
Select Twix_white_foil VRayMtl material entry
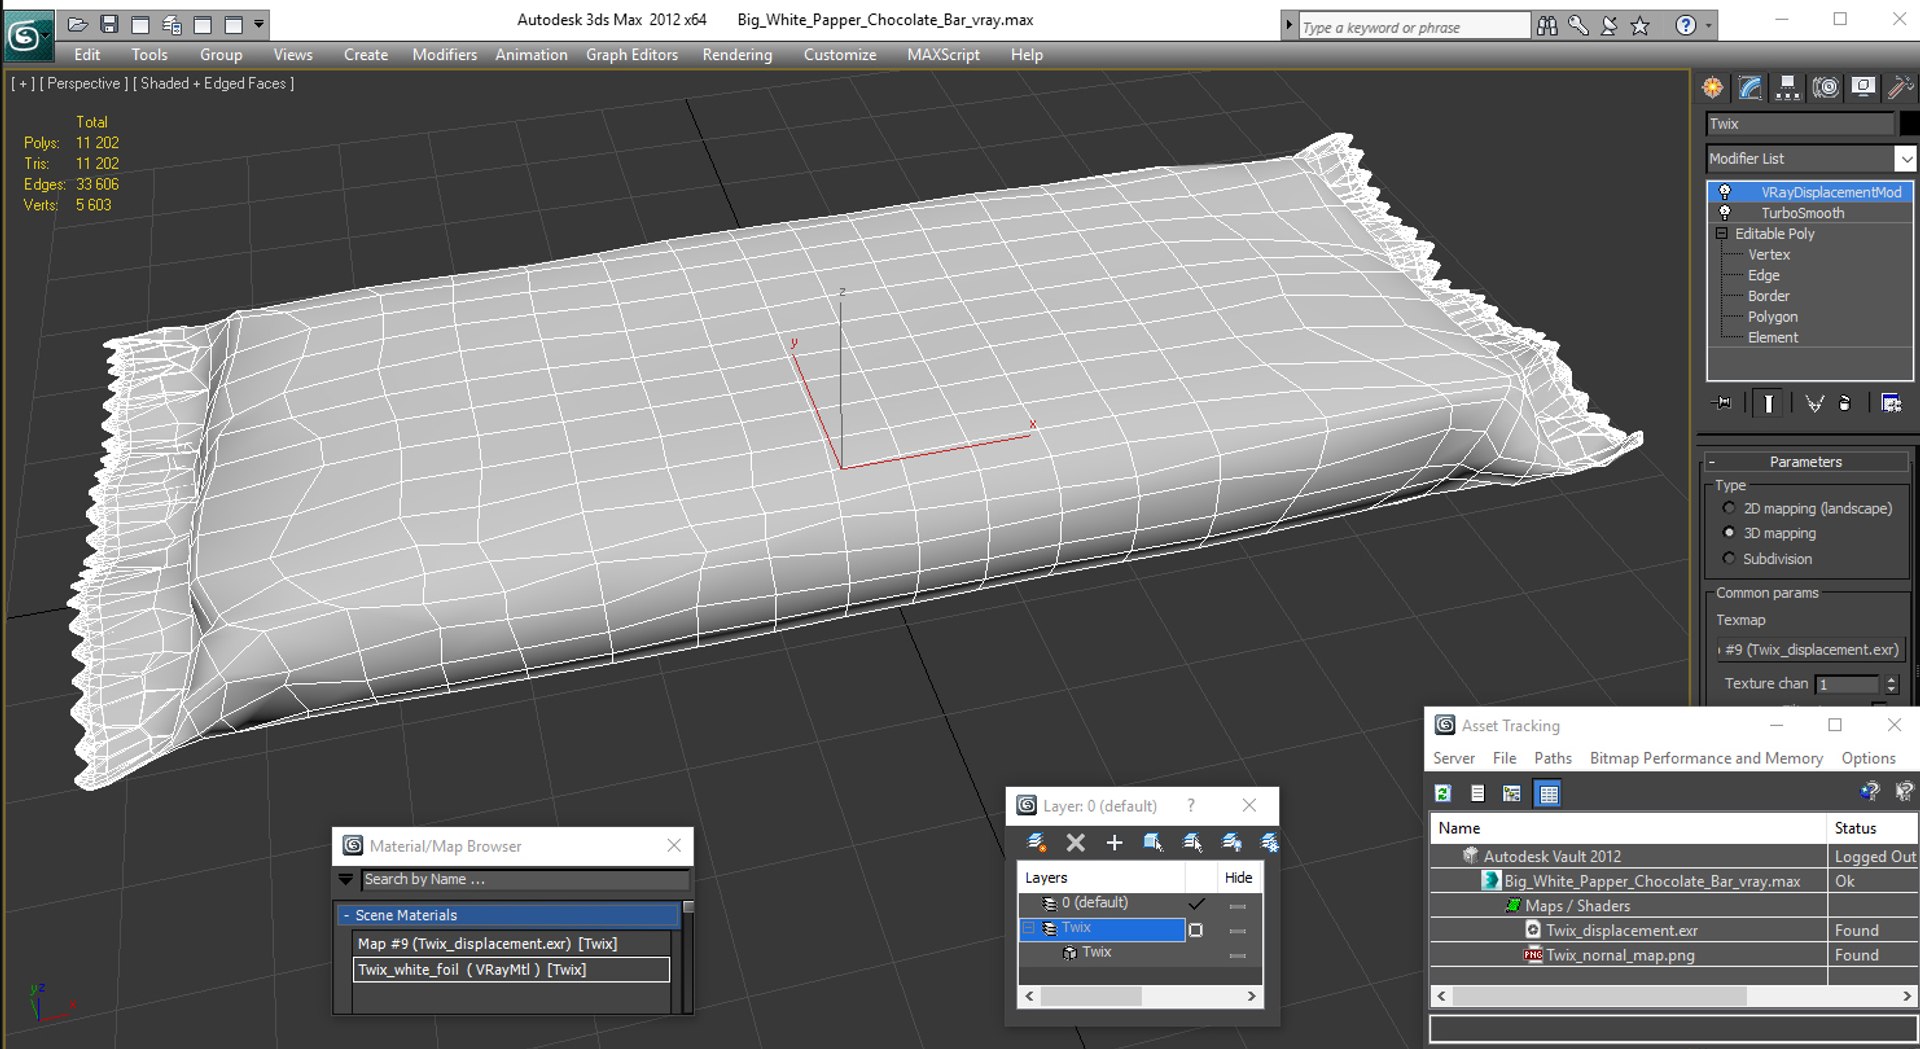point(511,970)
